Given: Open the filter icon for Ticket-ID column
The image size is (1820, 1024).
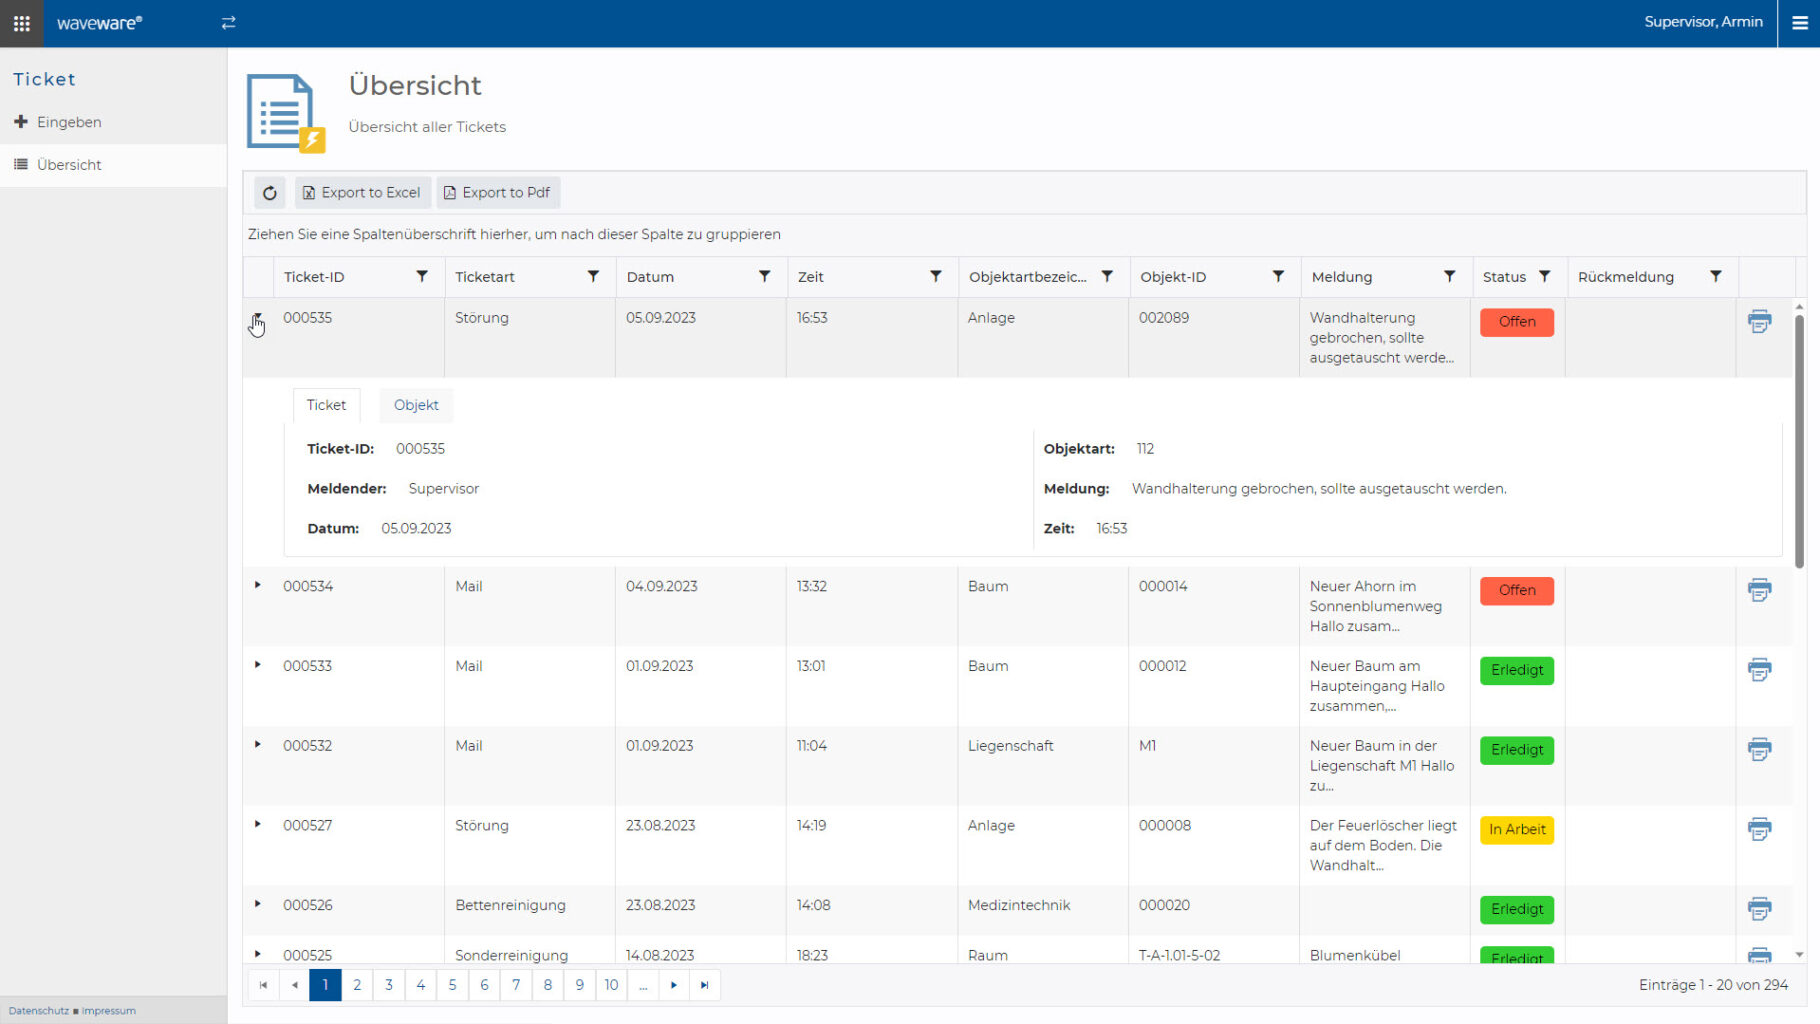Looking at the screenshot, I should point(422,277).
